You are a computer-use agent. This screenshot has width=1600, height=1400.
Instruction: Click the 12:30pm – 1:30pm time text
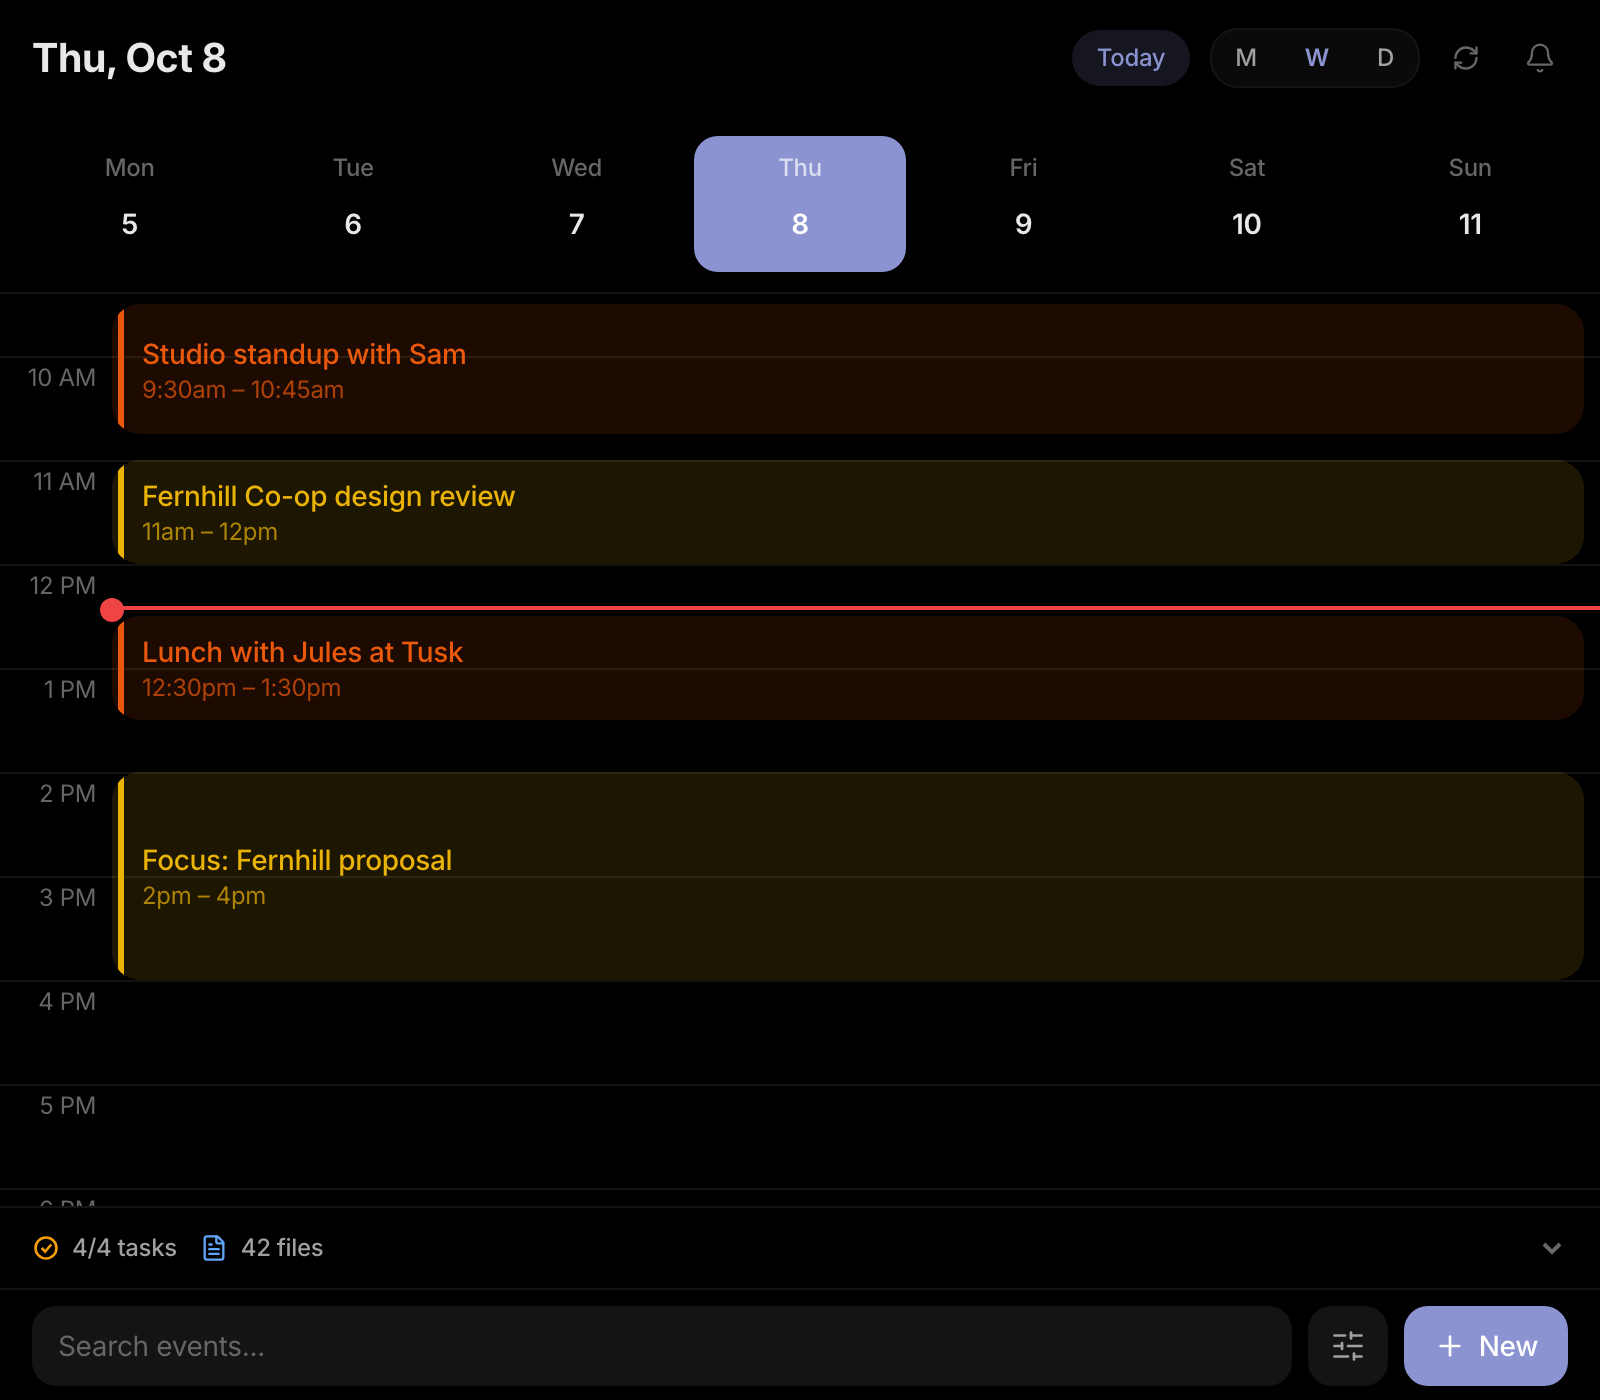pyautogui.click(x=241, y=688)
